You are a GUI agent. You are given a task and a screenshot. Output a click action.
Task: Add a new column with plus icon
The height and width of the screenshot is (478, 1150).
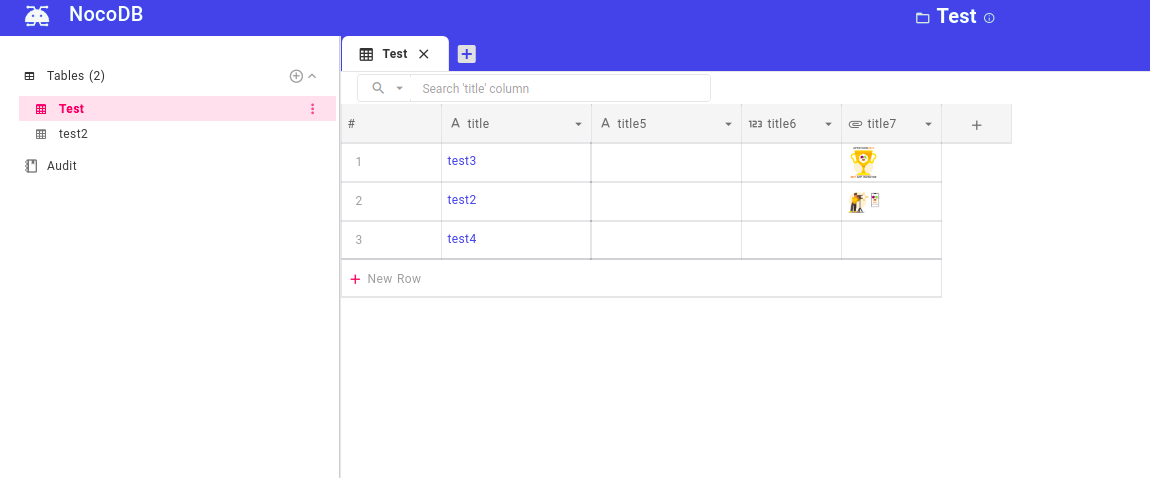(x=976, y=125)
